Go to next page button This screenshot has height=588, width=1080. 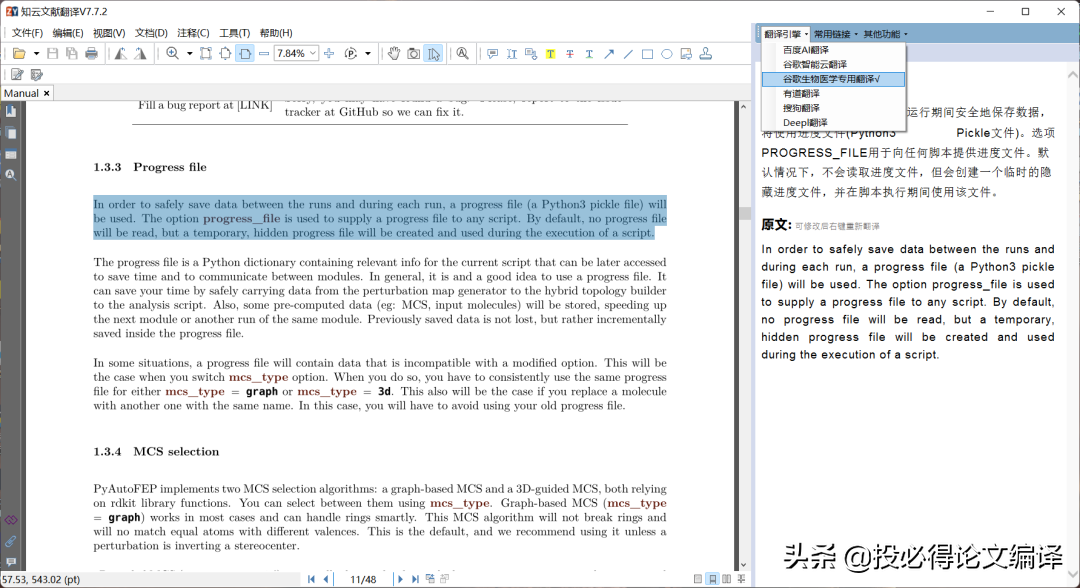click(x=400, y=579)
